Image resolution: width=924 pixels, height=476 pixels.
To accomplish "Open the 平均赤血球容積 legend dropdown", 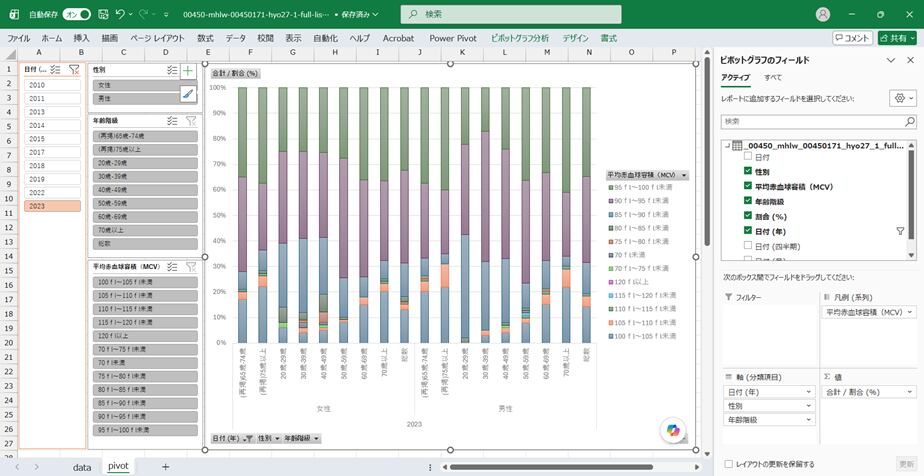I will (684, 175).
